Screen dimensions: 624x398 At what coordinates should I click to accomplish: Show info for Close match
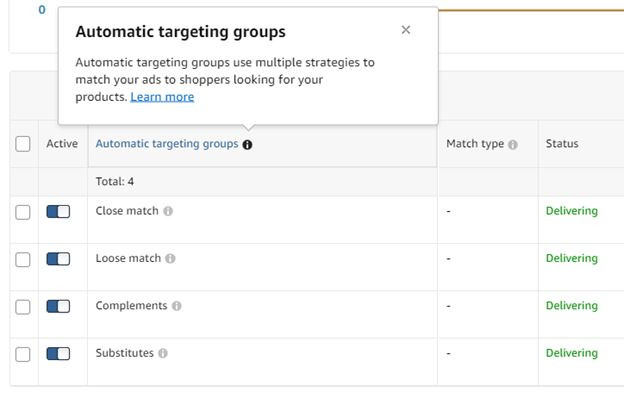point(168,211)
